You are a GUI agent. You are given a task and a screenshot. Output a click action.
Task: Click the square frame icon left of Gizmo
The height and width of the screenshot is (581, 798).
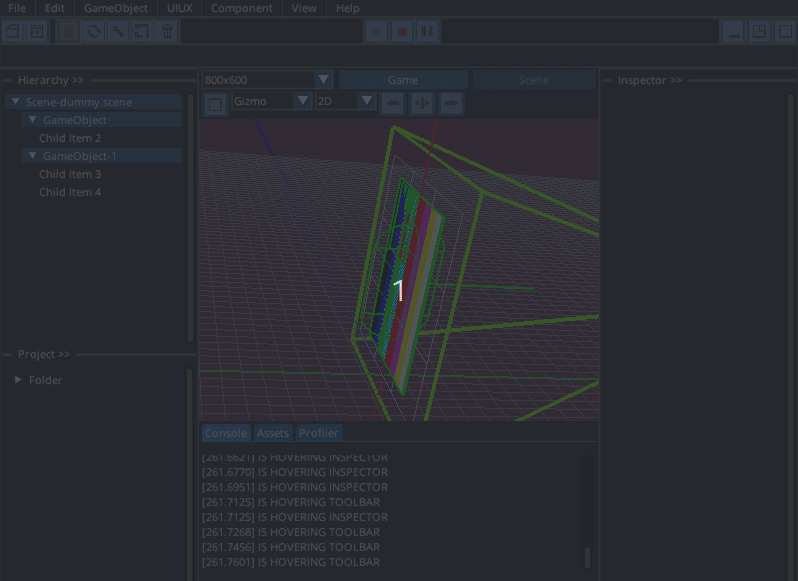[x=215, y=102]
